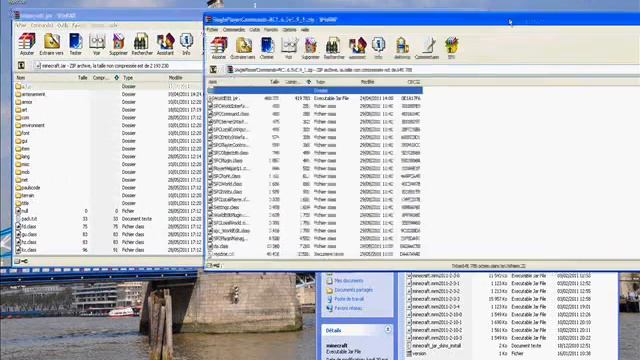
Task: Click up-folder icon in SinglePlayerCommands address bar
Action: point(213,70)
